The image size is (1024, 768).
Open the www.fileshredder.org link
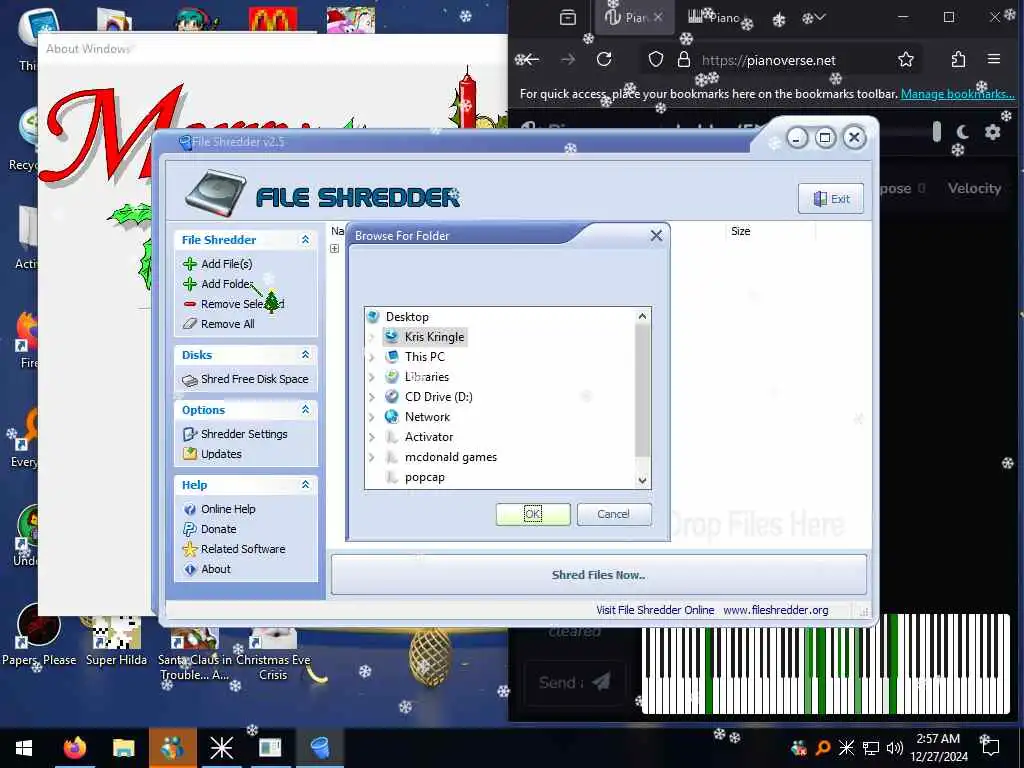point(775,610)
